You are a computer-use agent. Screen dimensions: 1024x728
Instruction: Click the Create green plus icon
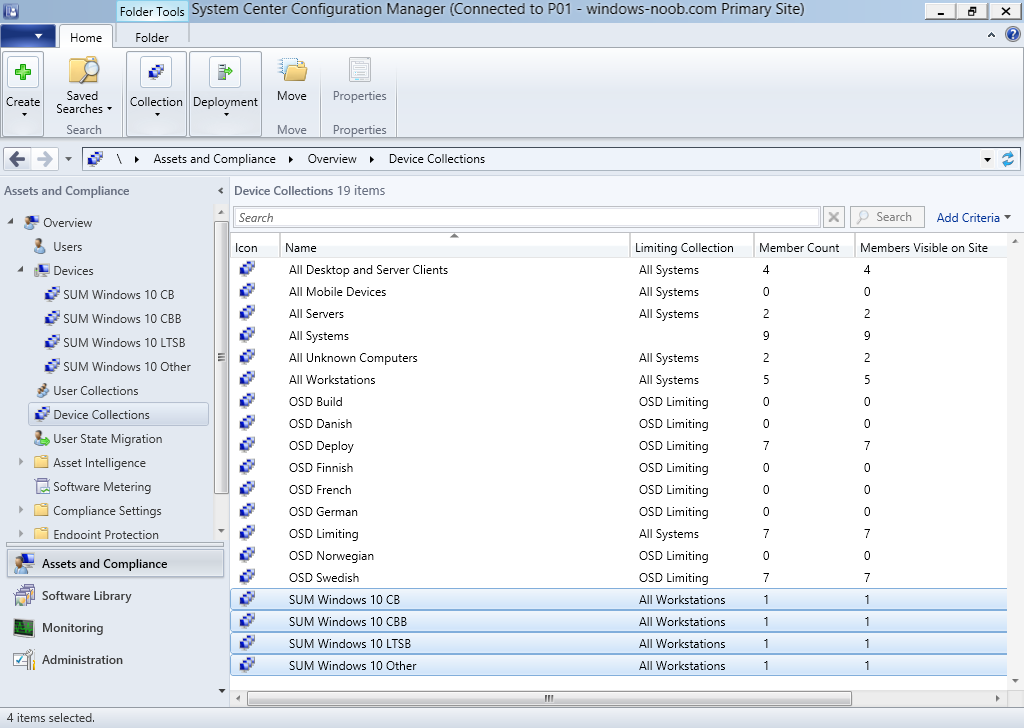click(x=23, y=72)
